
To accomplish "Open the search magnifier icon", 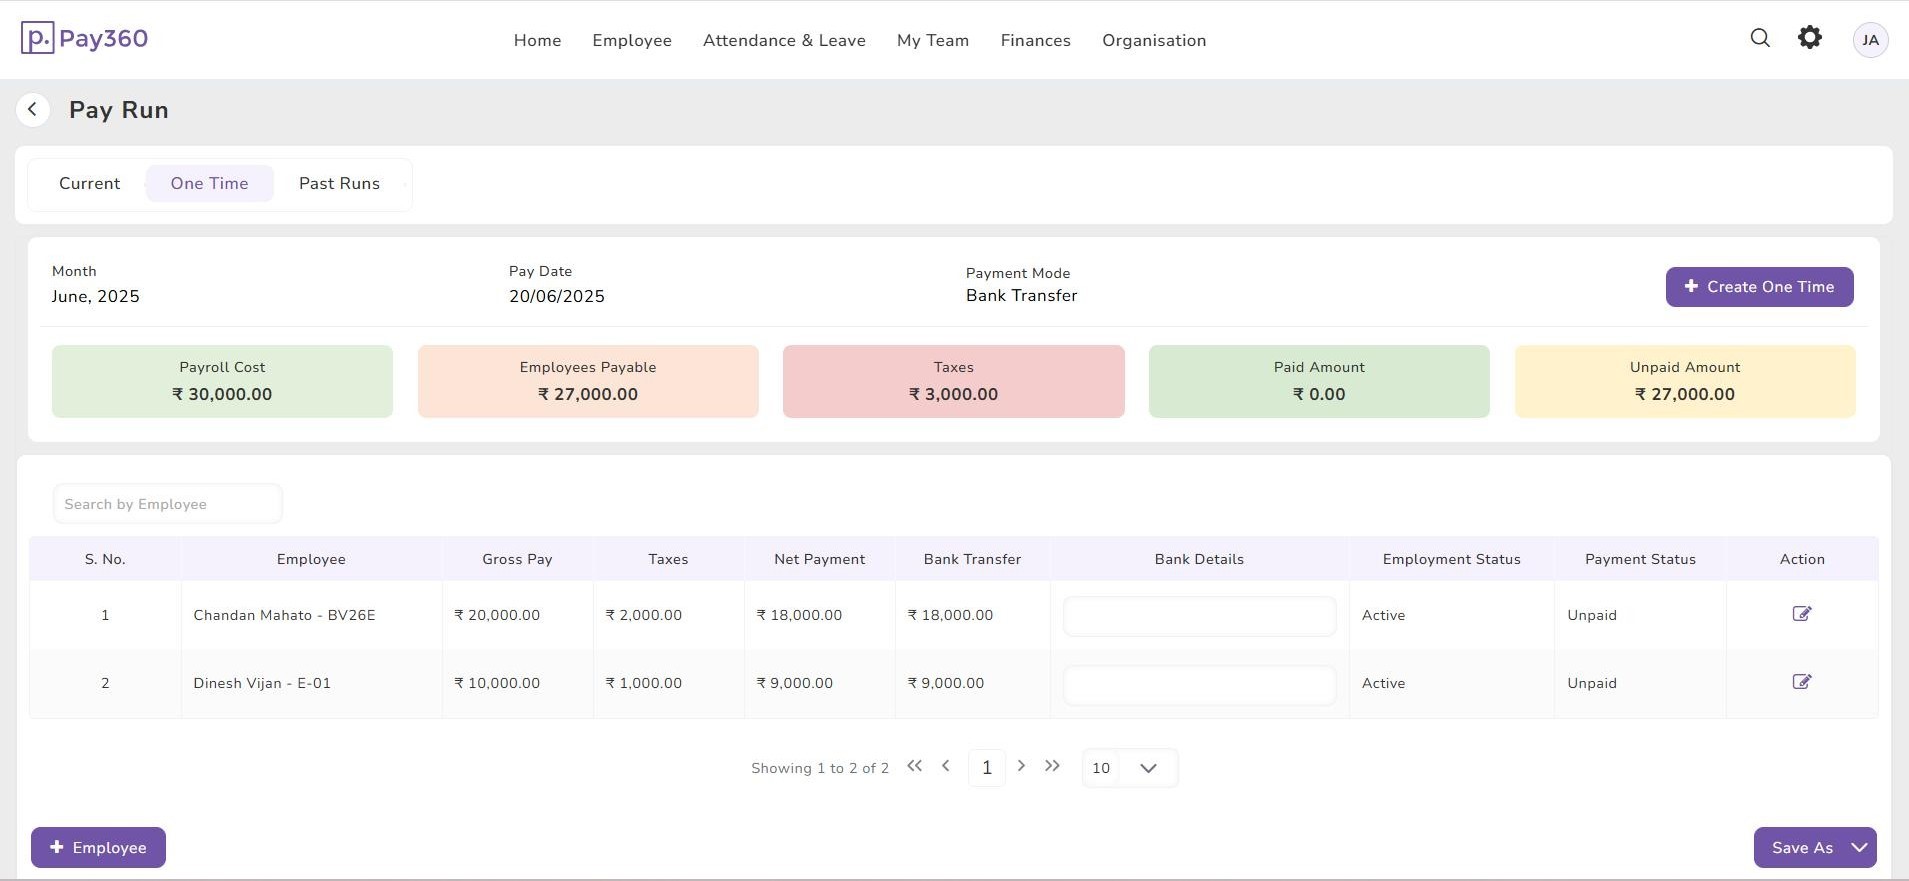I will tap(1760, 38).
